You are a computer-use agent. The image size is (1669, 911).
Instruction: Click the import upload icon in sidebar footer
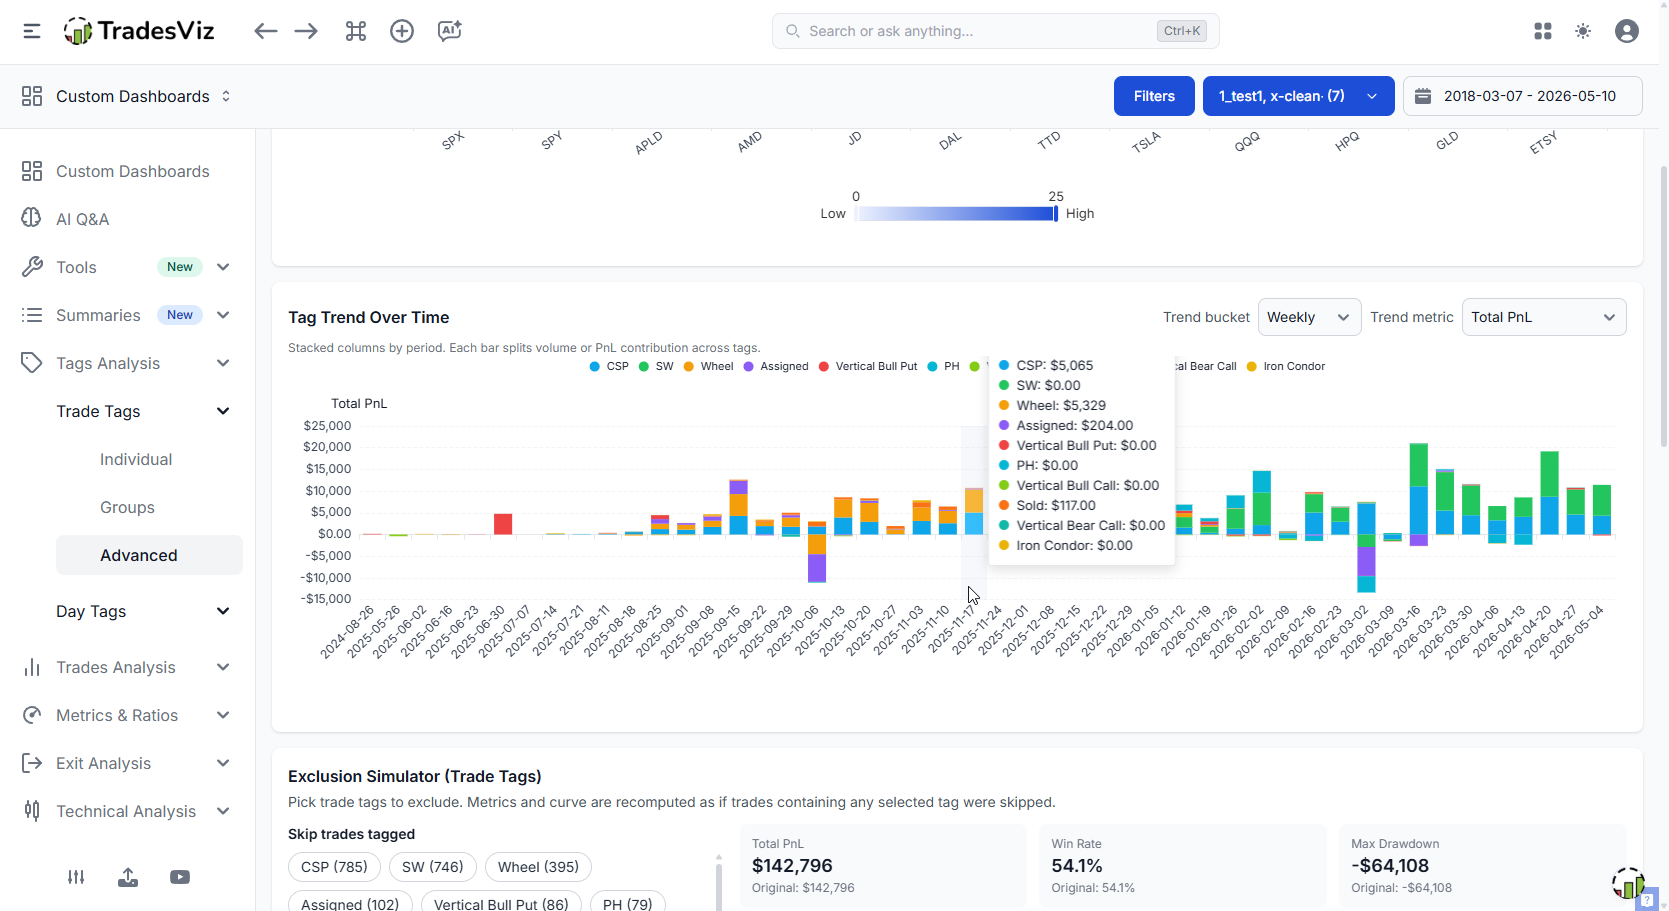(x=128, y=877)
